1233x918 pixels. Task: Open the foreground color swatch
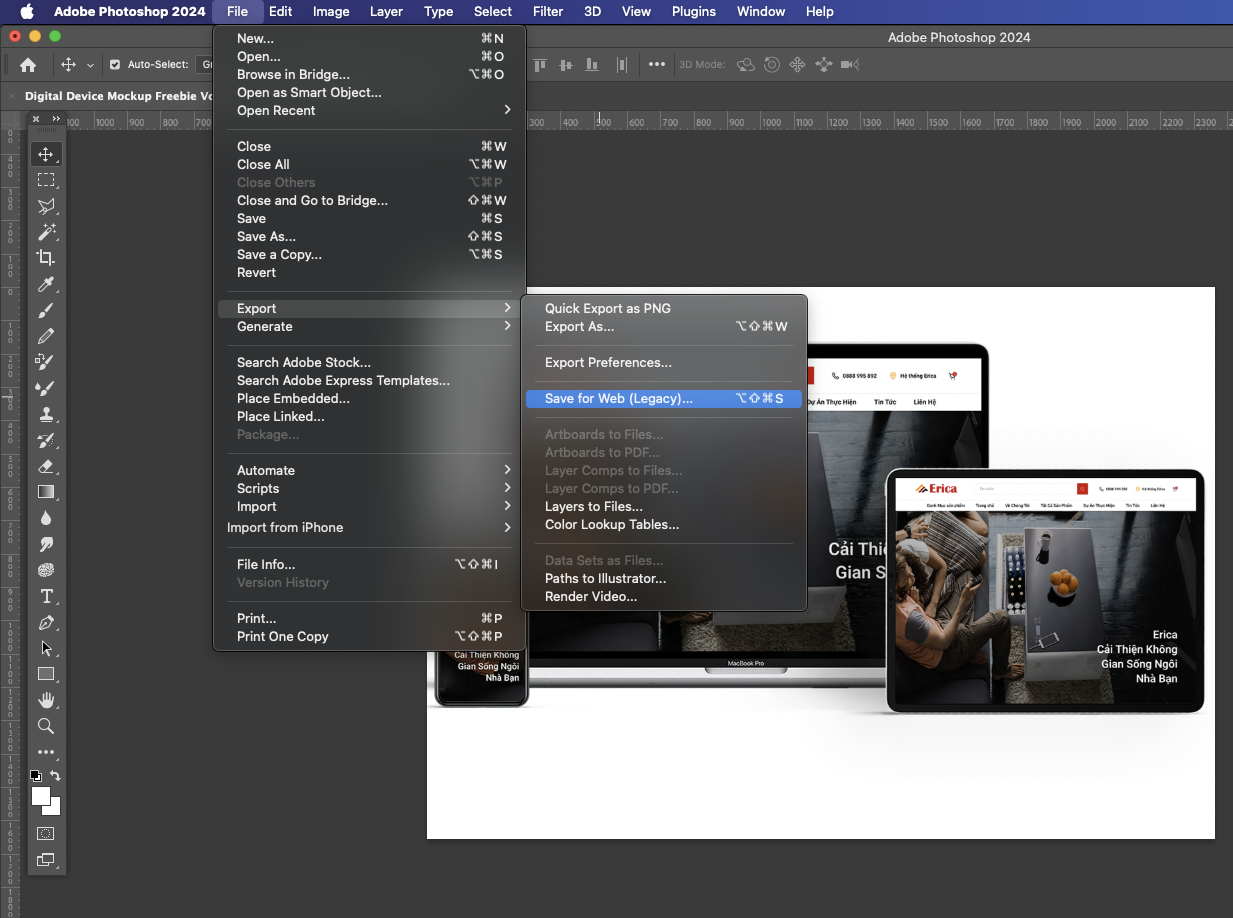pyautogui.click(x=41, y=796)
